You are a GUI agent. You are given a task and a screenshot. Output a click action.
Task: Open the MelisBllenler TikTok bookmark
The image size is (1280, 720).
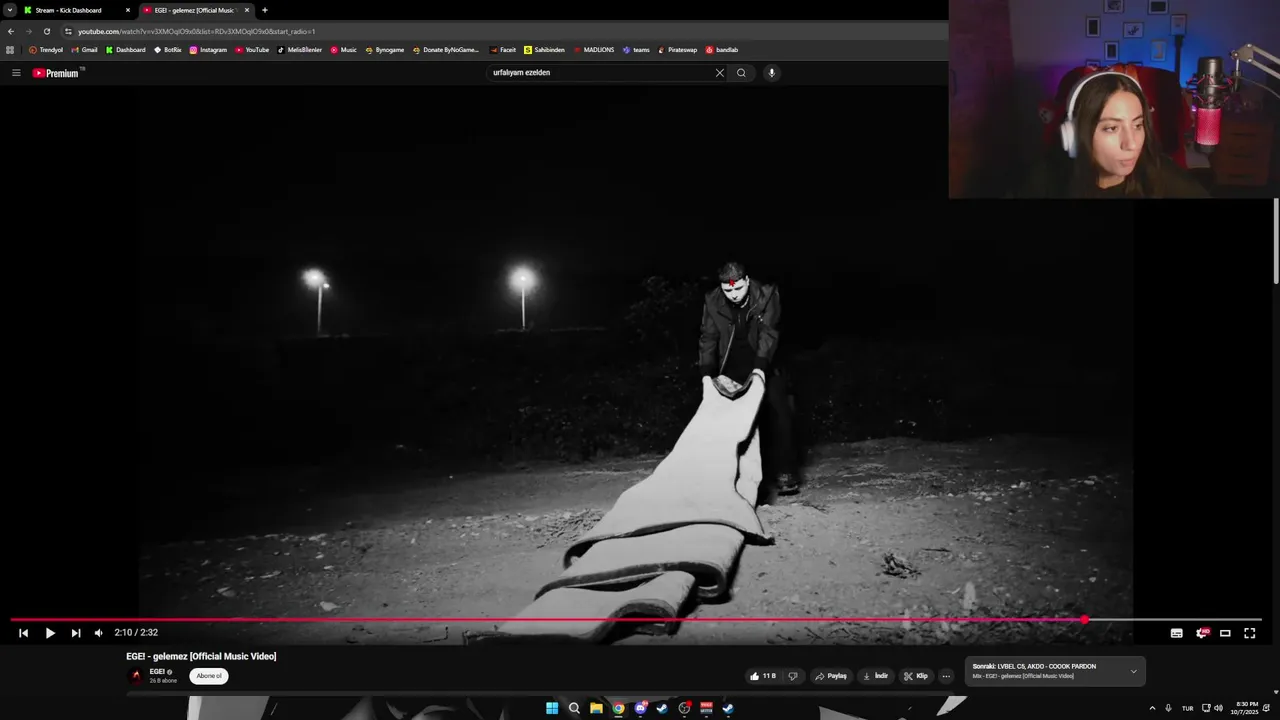300,50
